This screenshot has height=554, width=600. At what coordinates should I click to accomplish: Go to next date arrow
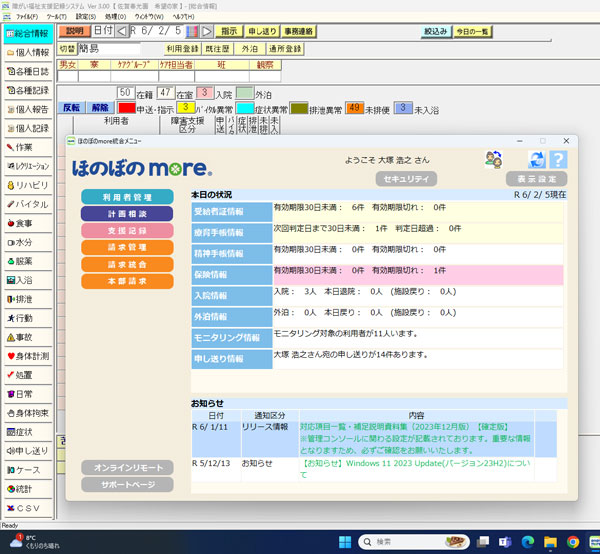click(x=207, y=31)
